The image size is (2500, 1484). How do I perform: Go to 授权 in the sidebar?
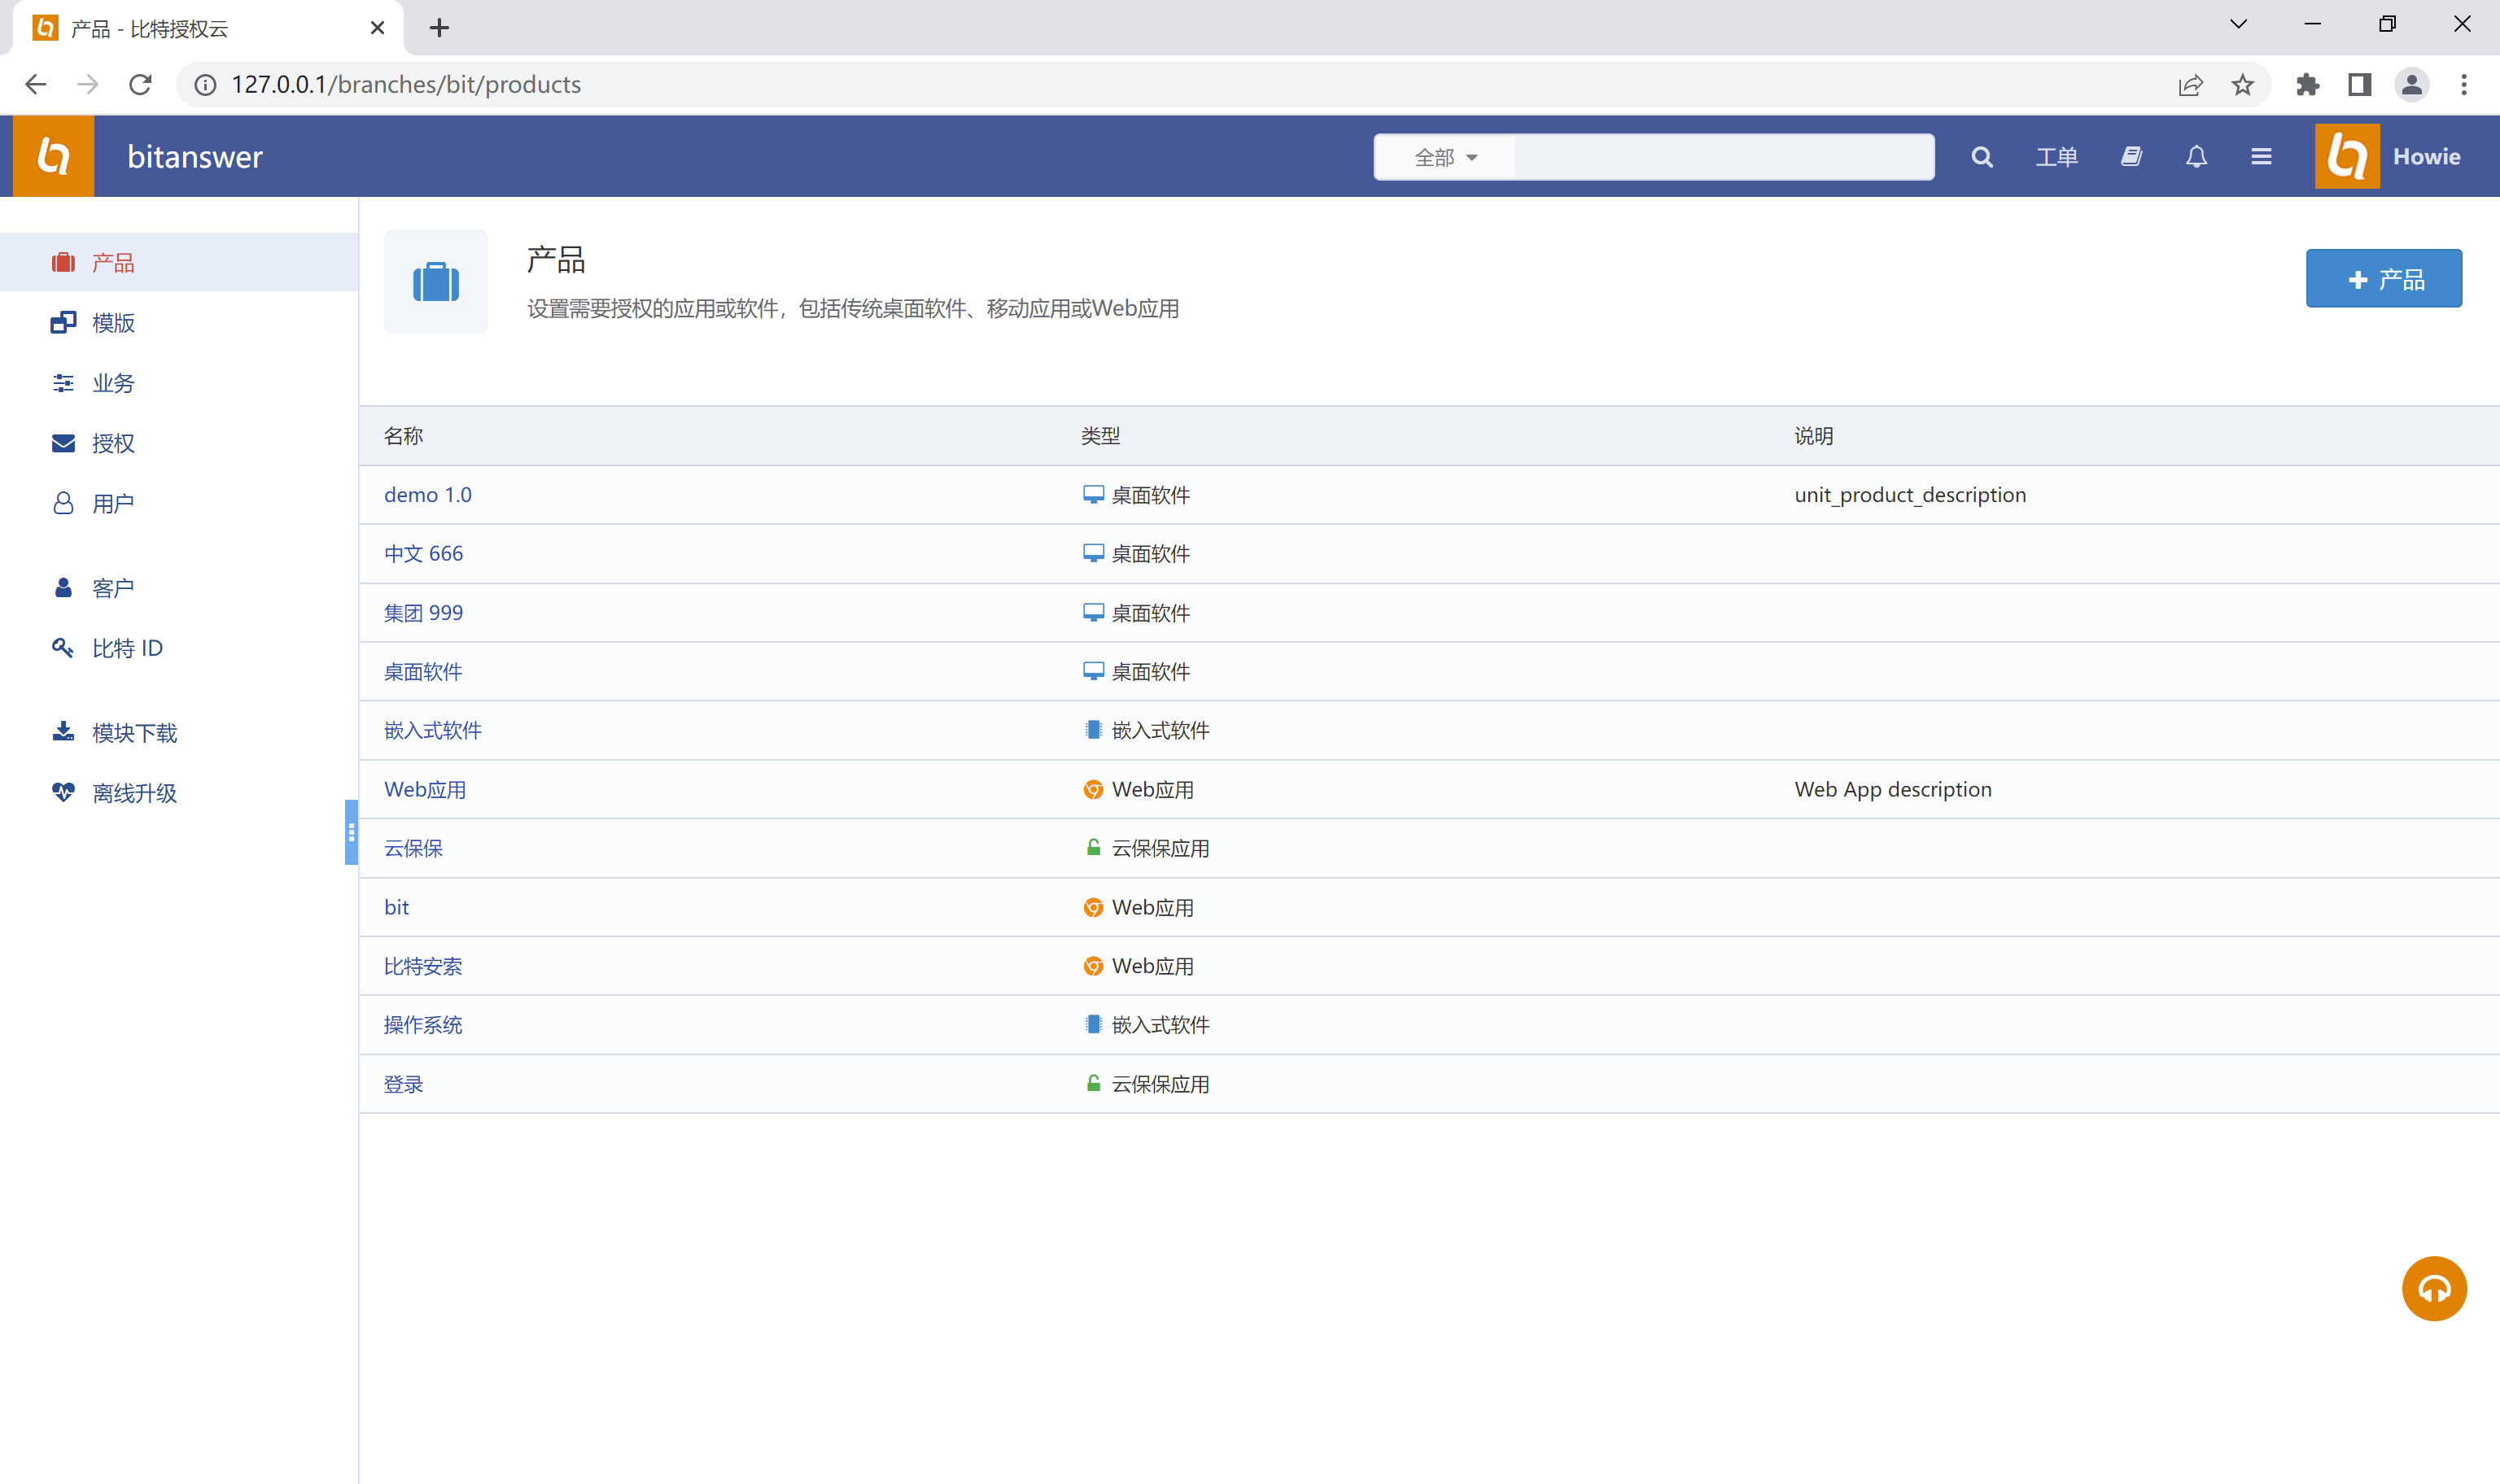113,443
